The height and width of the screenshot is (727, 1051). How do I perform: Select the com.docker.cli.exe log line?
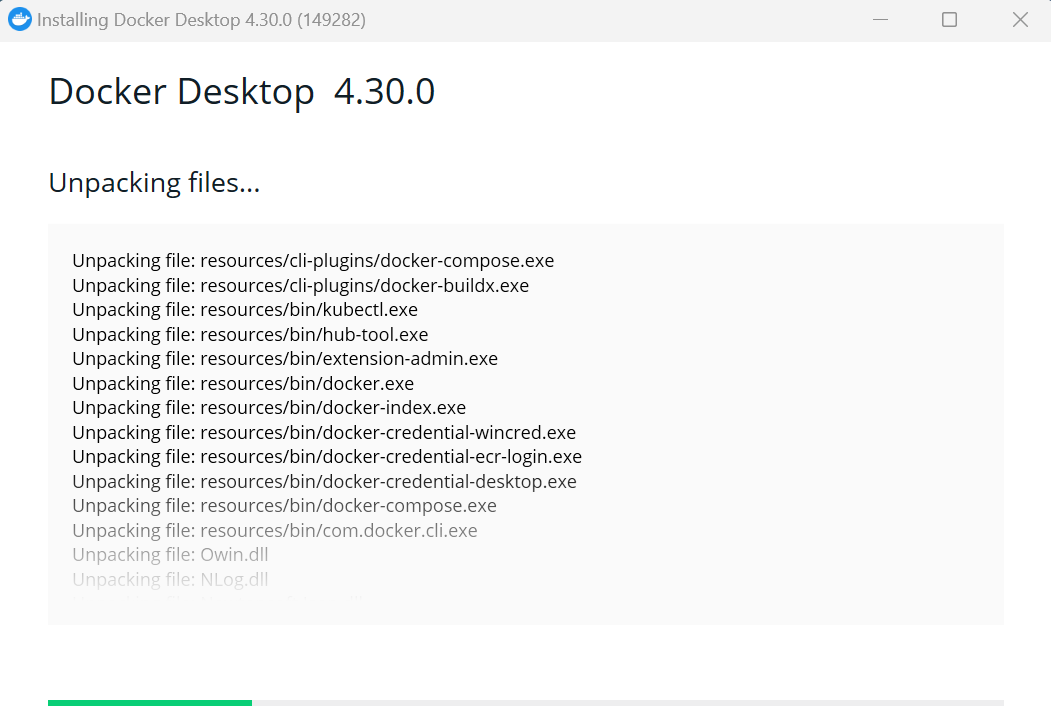click(x=275, y=530)
